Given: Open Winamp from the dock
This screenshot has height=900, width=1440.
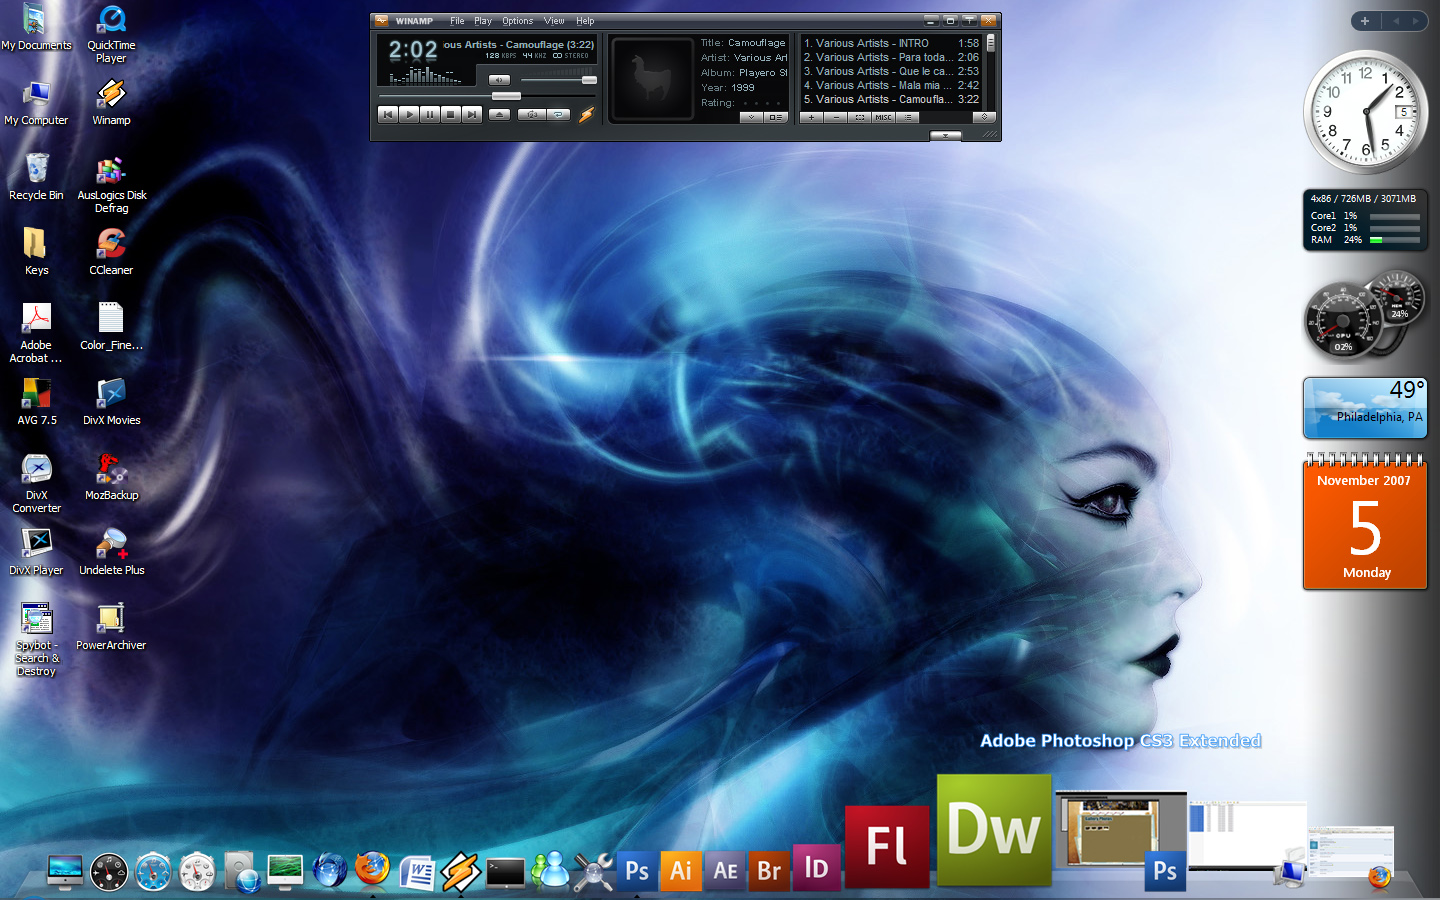Looking at the screenshot, I should [461, 871].
